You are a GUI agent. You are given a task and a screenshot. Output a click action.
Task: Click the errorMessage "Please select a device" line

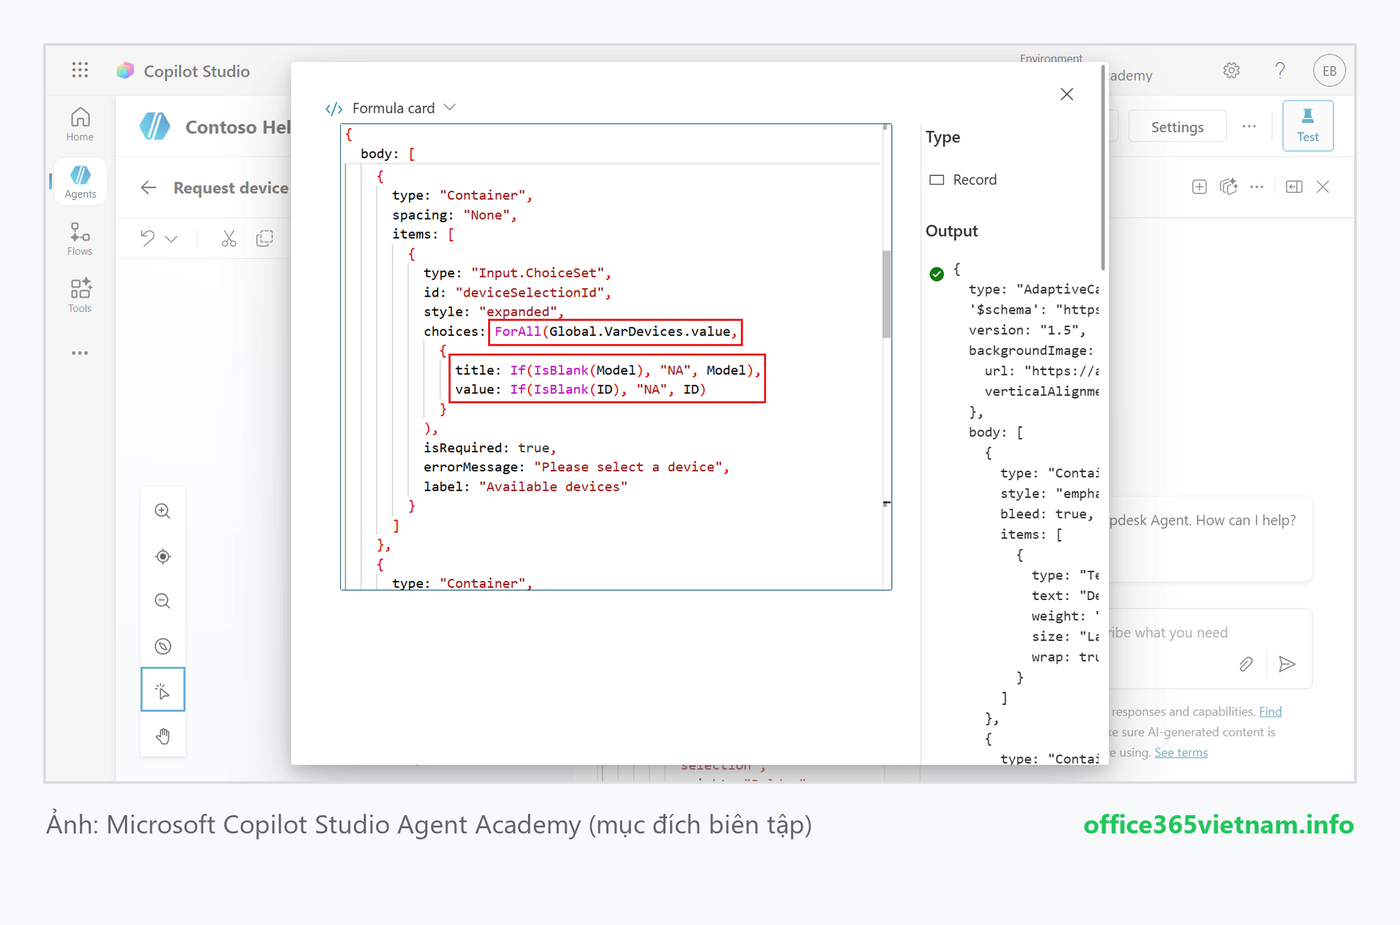click(576, 467)
